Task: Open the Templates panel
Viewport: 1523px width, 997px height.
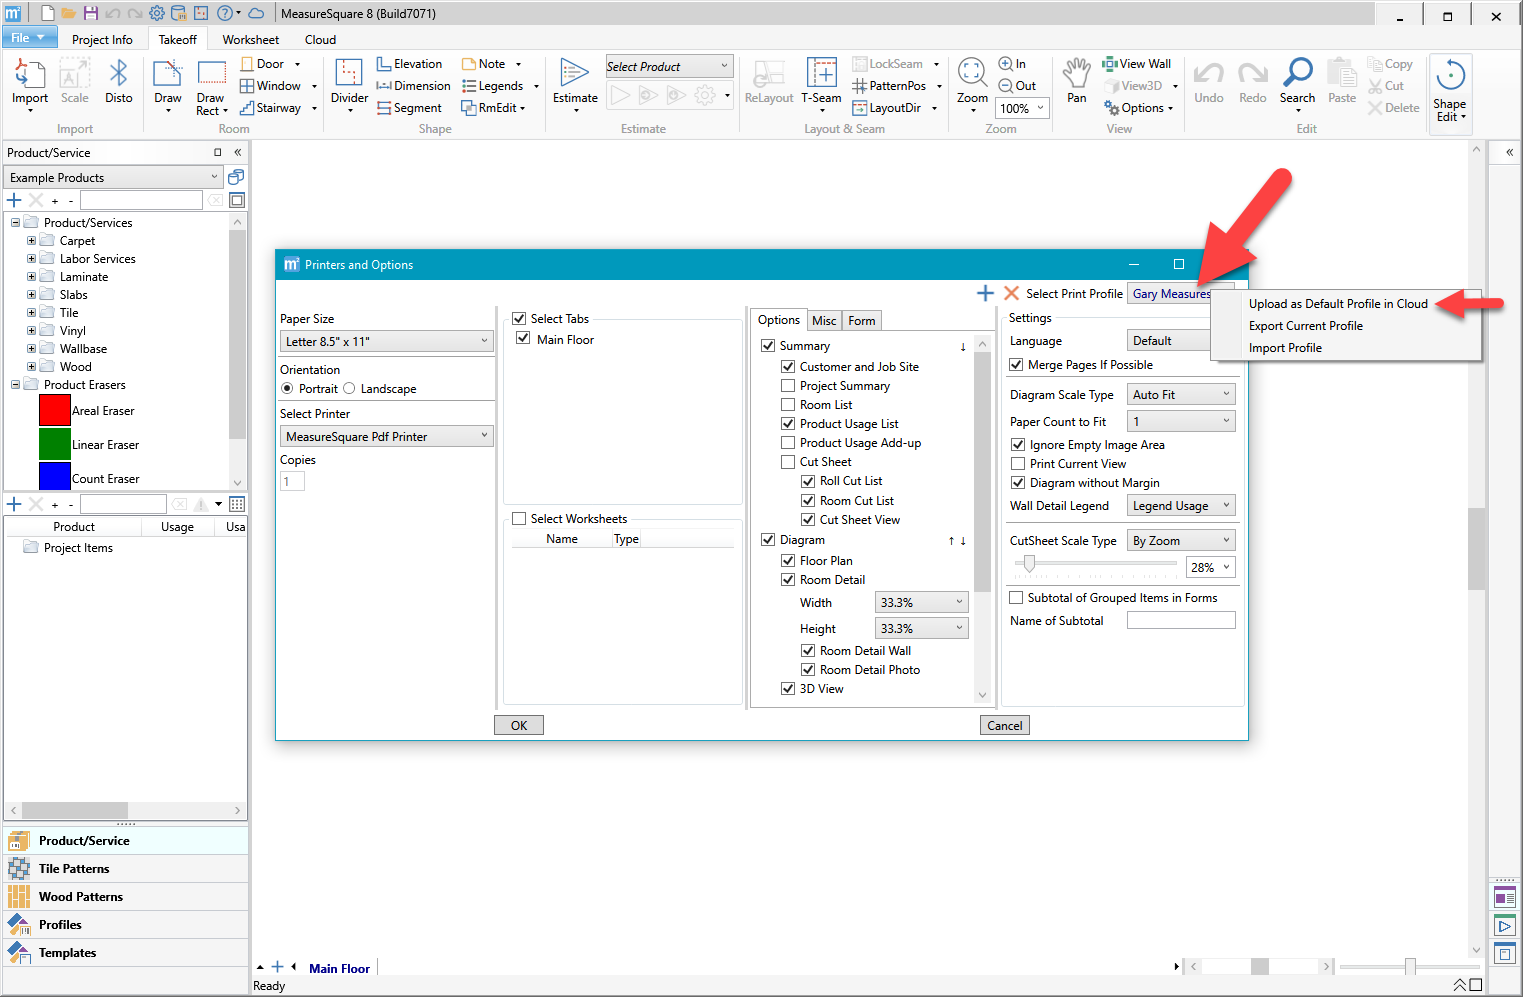Action: coord(126,953)
